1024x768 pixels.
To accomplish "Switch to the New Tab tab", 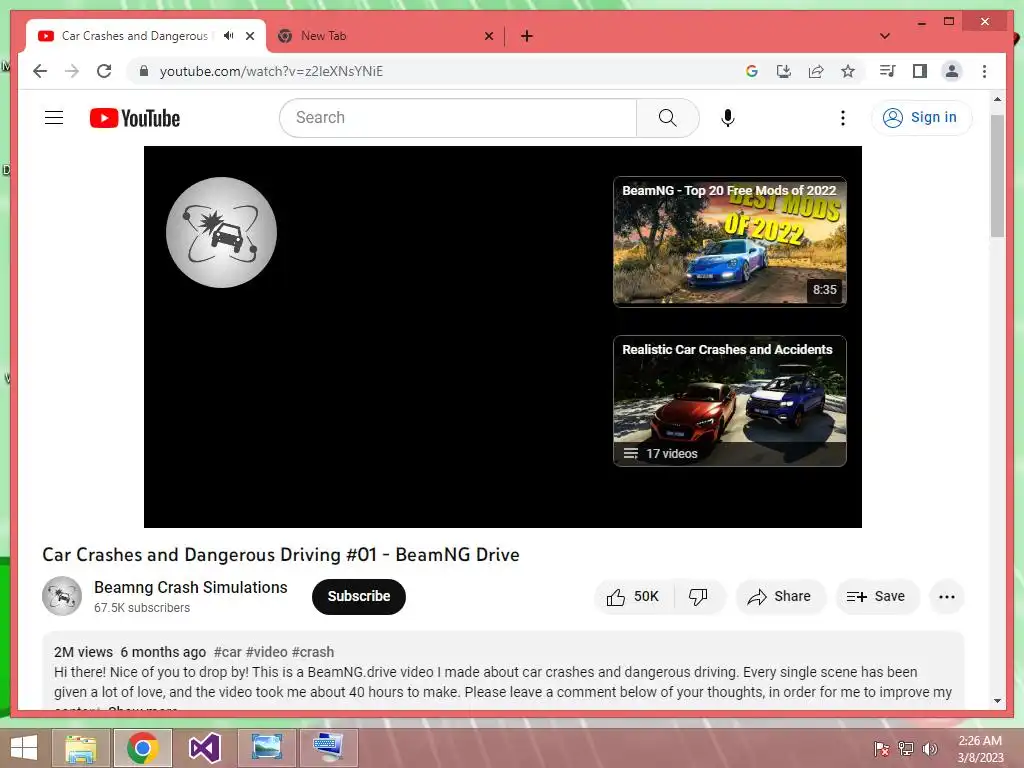I will point(383,36).
